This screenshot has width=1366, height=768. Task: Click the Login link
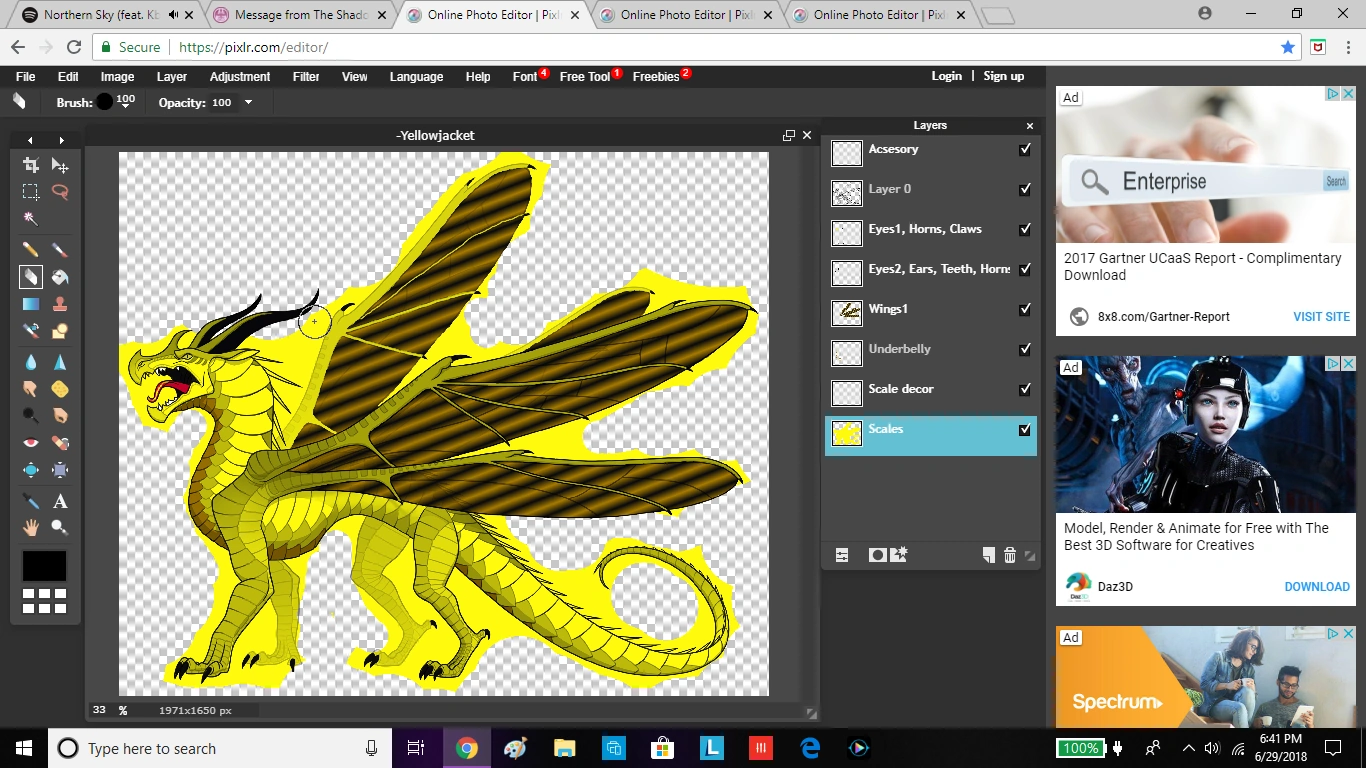[946, 76]
